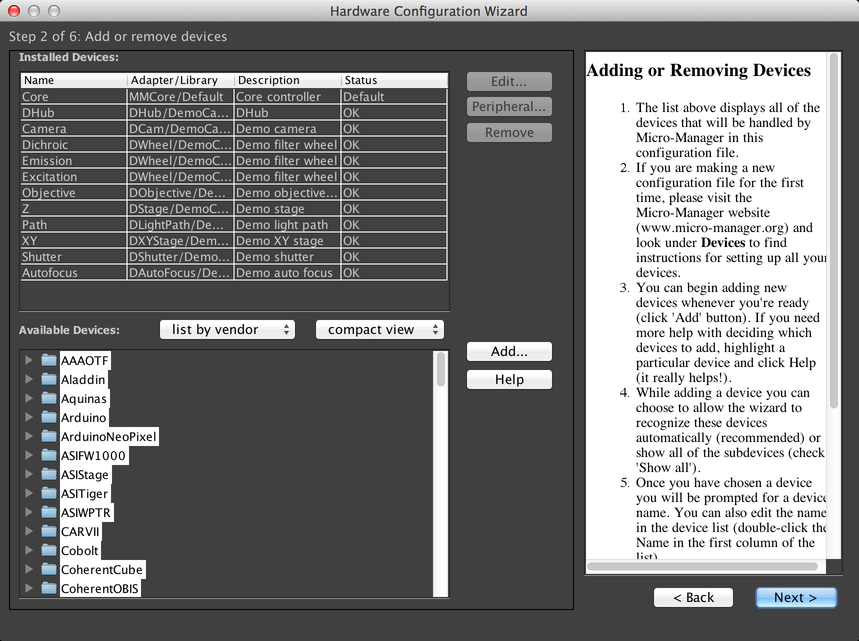Click 'Demo auto focus' description cell

tap(288, 272)
